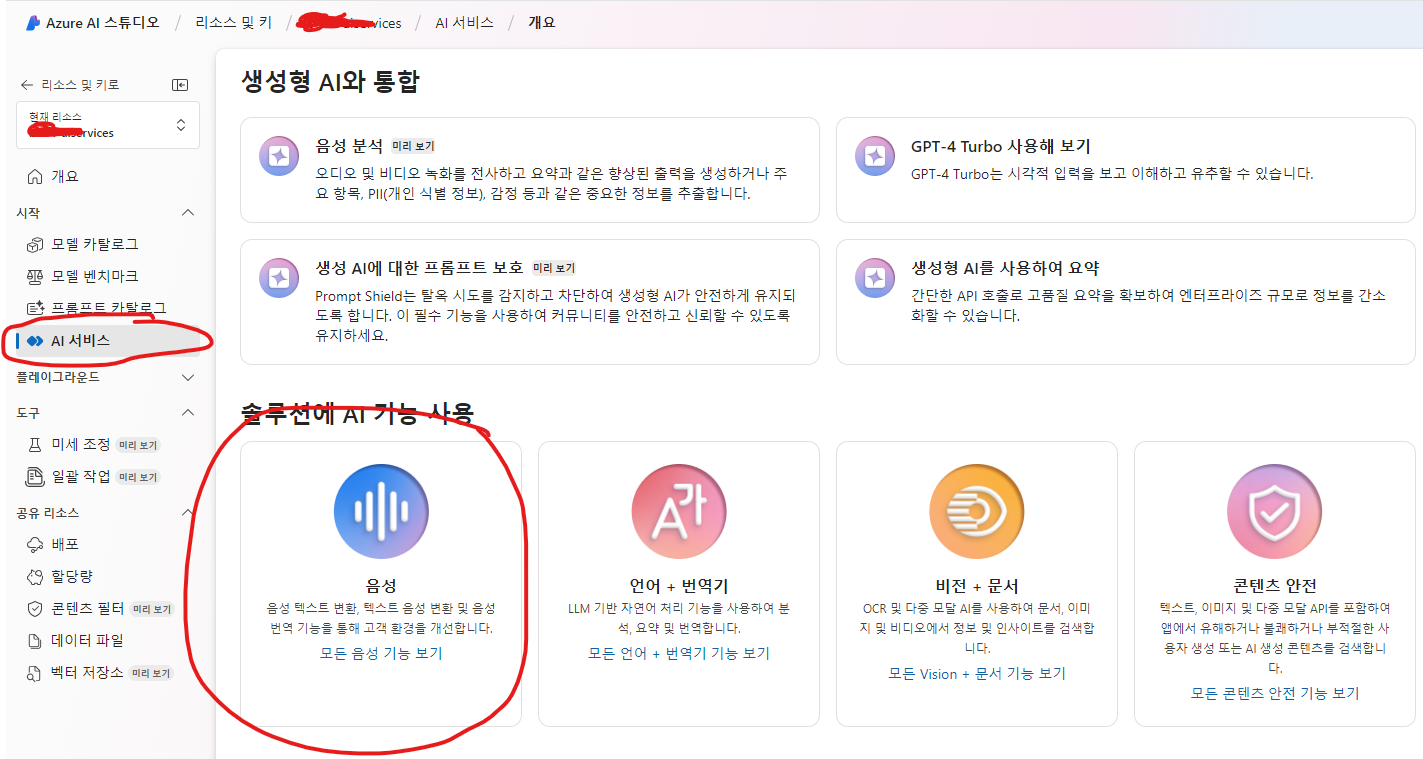This screenshot has height=759, width=1423.
Task: Open 모든 콘텐츠 안전 기능 보기 link
Action: [x=1275, y=693]
